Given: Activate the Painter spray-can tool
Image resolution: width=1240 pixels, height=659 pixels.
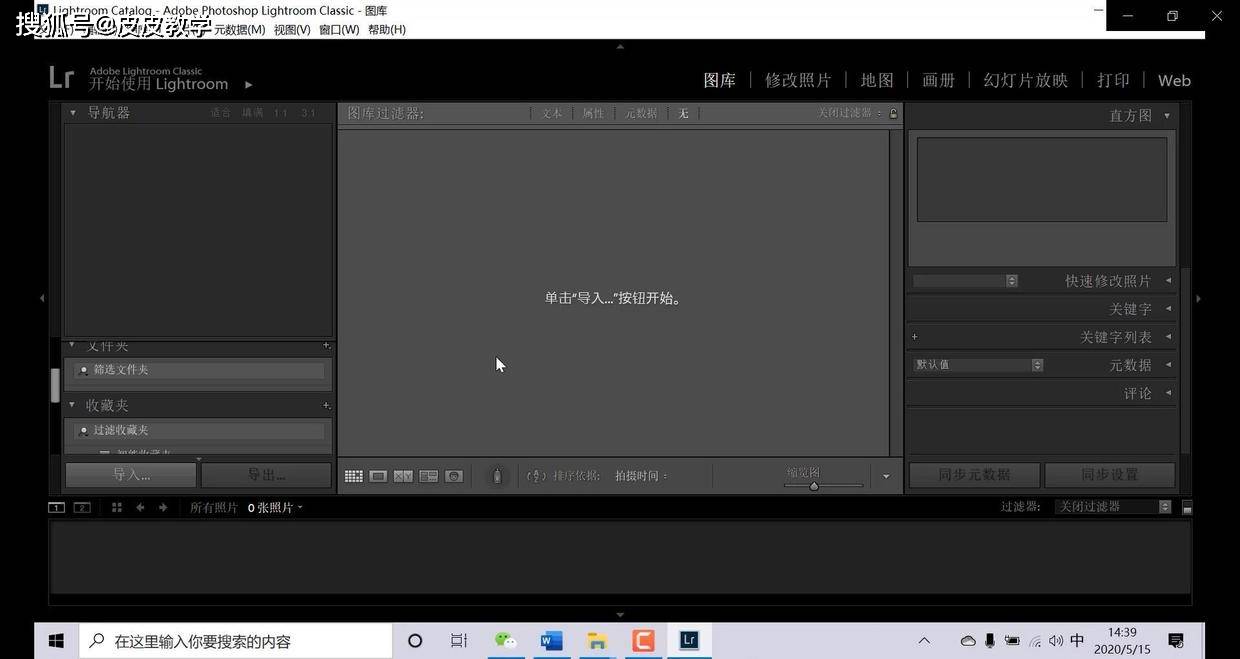Looking at the screenshot, I should 496,475.
